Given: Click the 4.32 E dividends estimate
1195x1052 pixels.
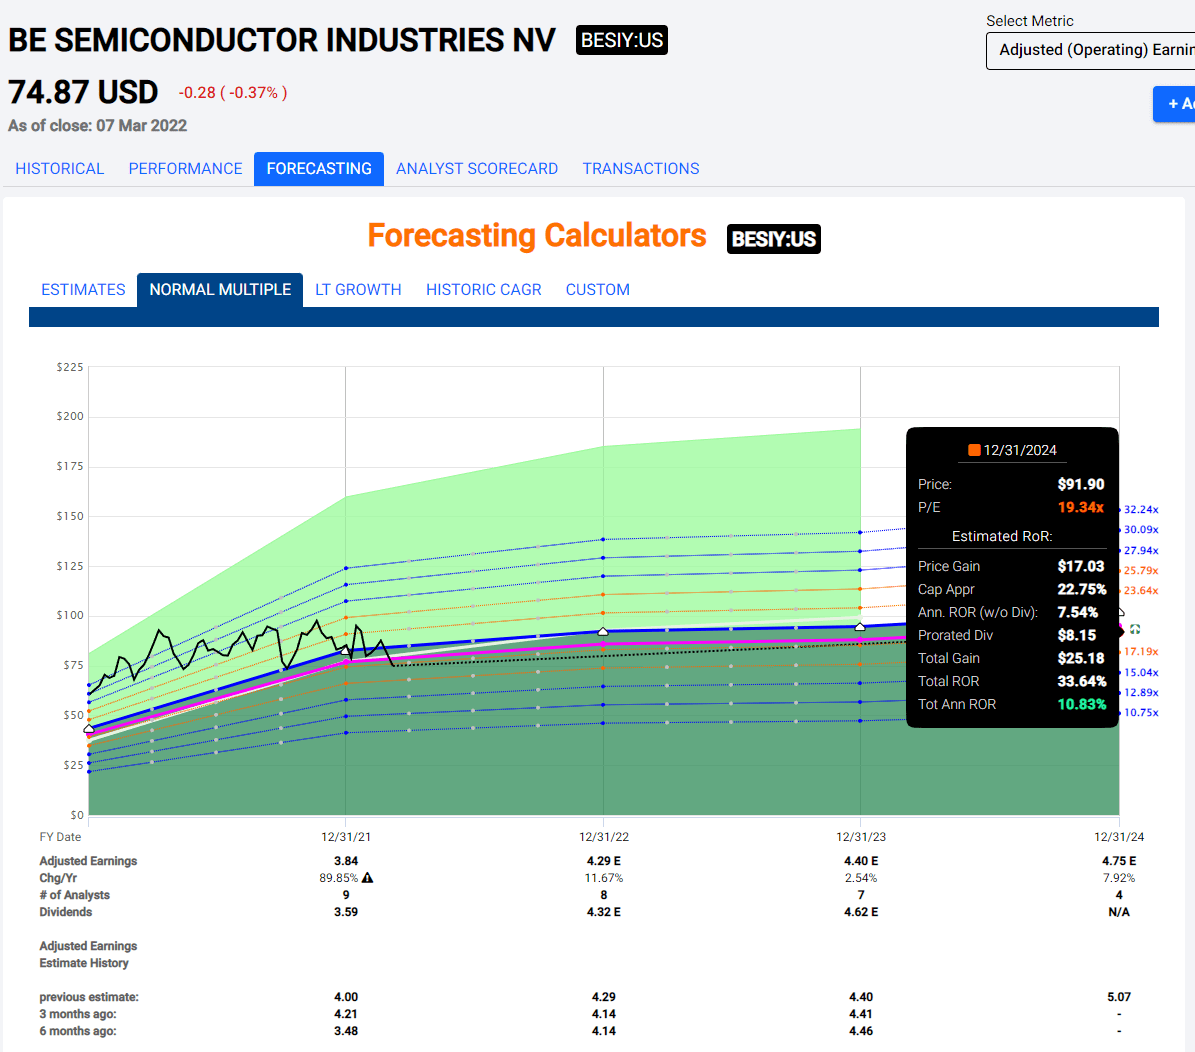Looking at the screenshot, I should click(x=604, y=912).
